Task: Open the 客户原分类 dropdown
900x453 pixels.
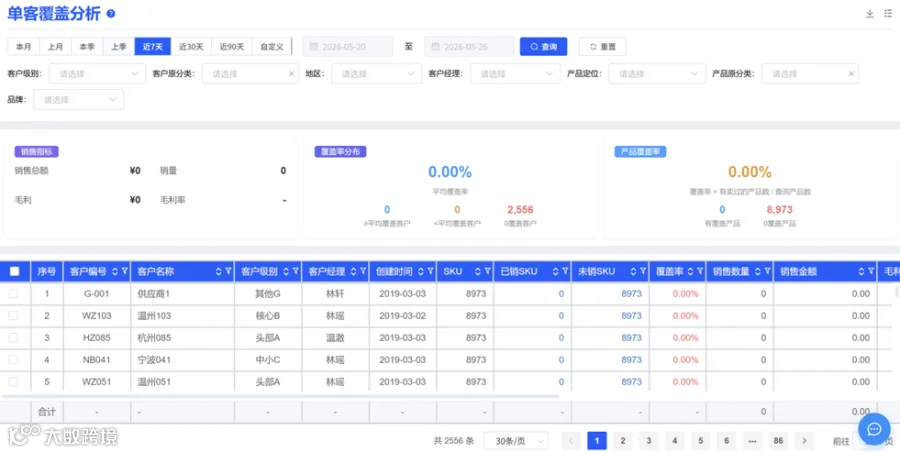Action: pos(250,73)
